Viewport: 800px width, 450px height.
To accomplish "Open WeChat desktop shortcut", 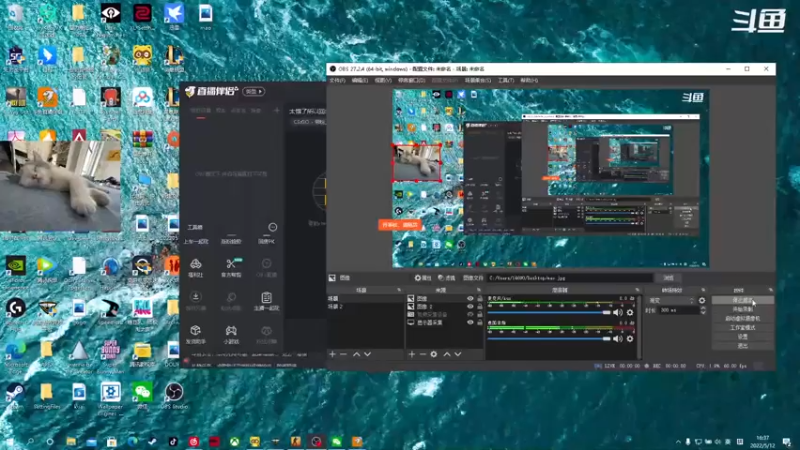I will (x=142, y=395).
